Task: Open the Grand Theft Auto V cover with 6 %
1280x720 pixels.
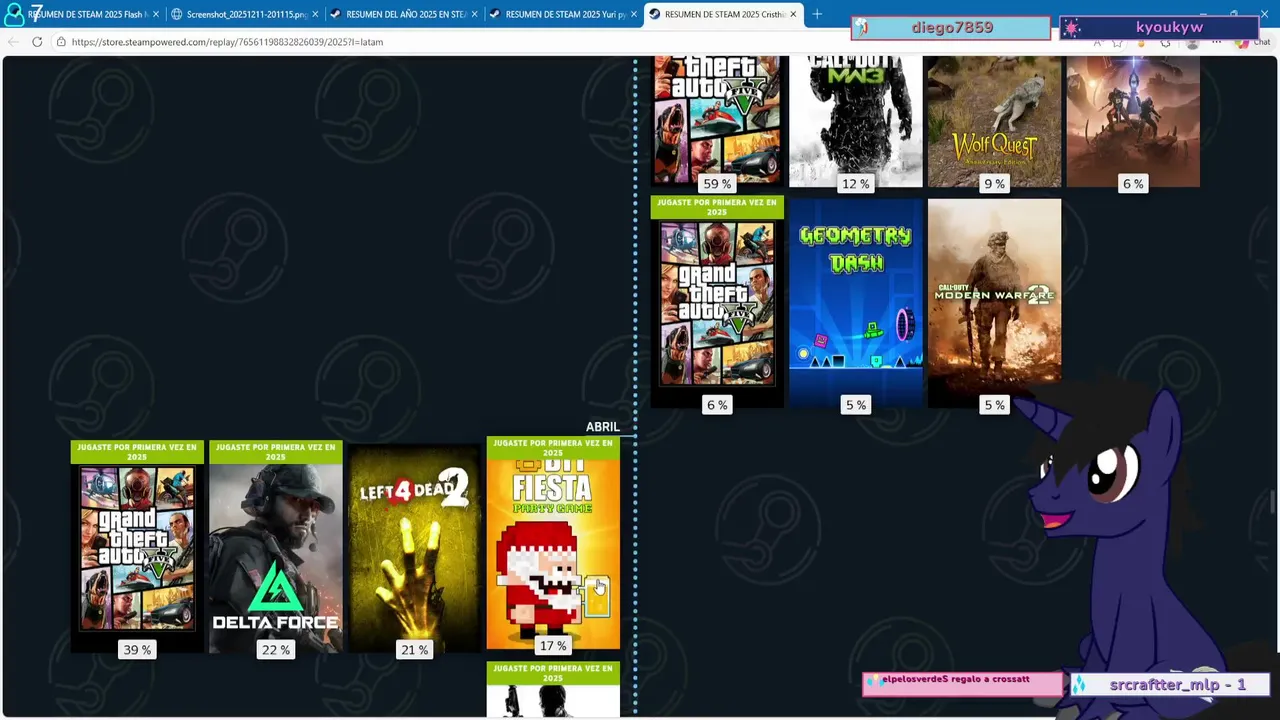Action: point(717,303)
